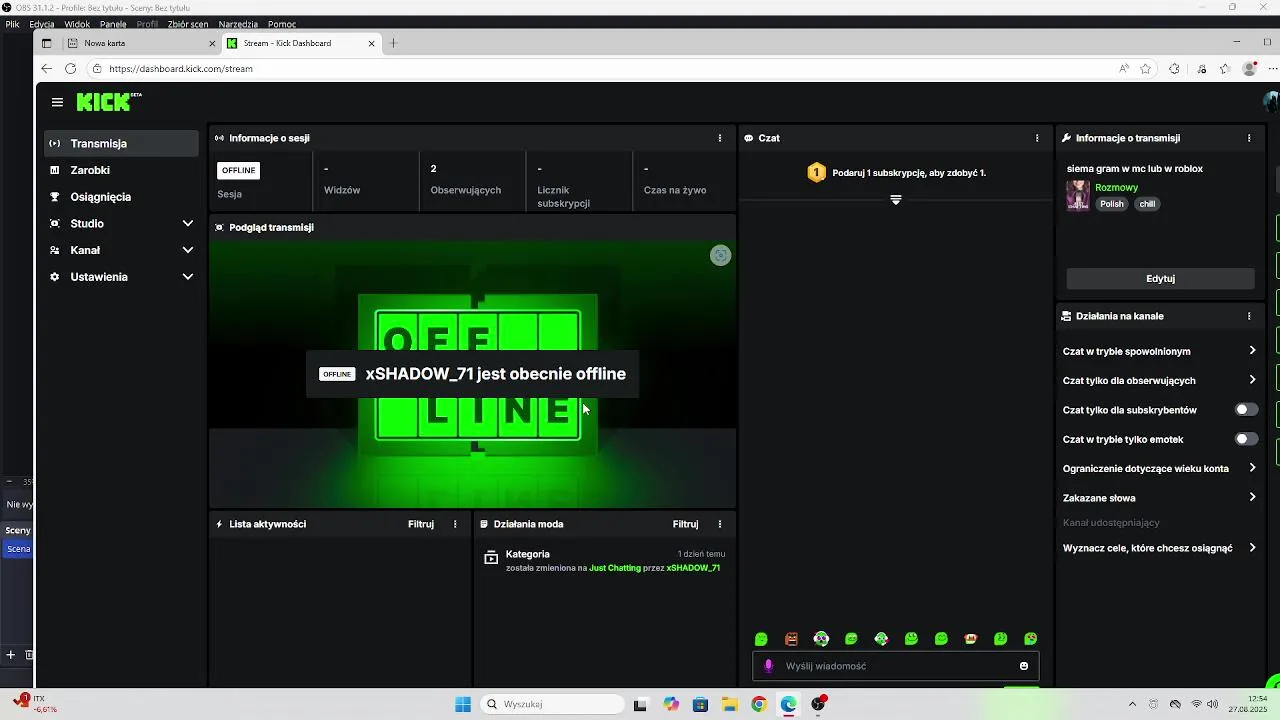Viewport: 1280px width, 720px height.
Task: Open Ograniczenie dotyczące wieku konta
Action: coord(1159,468)
